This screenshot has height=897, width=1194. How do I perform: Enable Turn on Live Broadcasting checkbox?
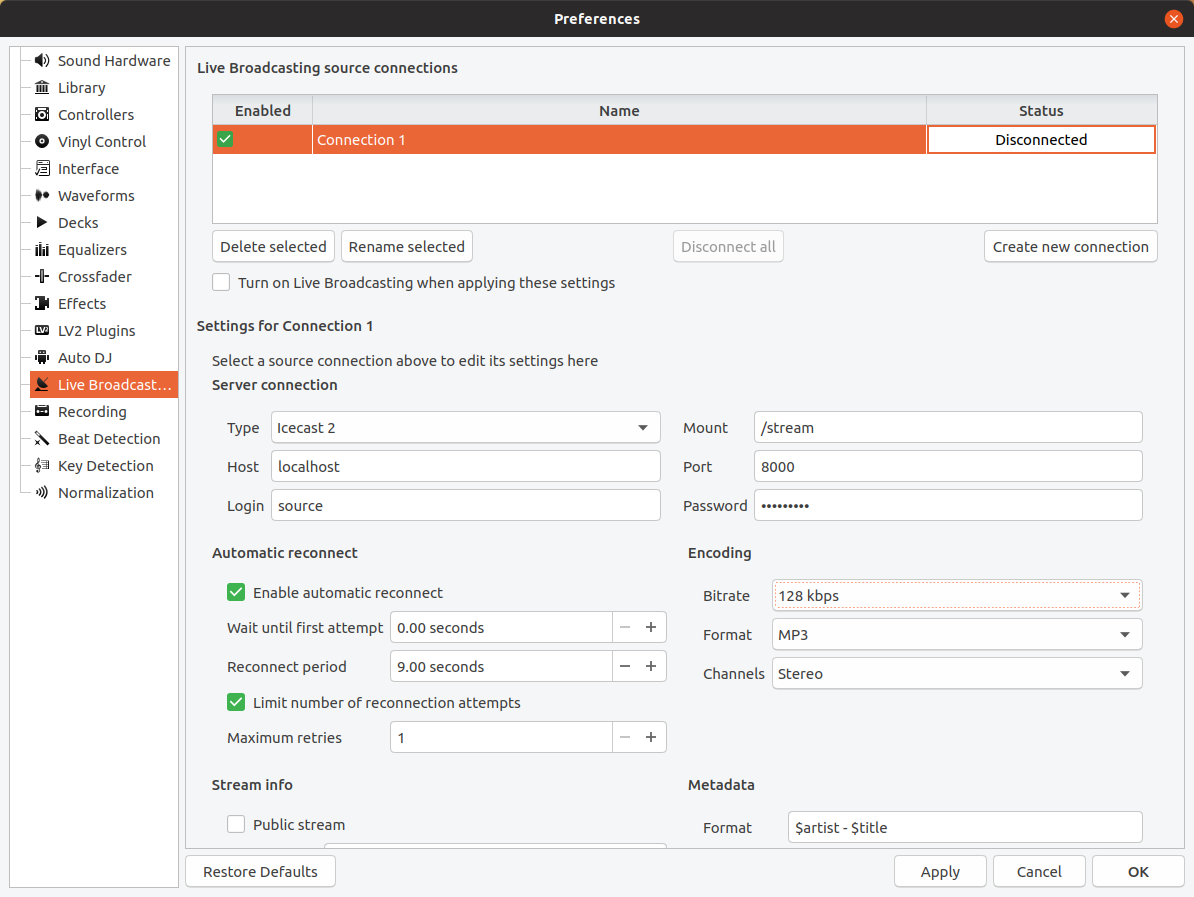[x=221, y=283]
